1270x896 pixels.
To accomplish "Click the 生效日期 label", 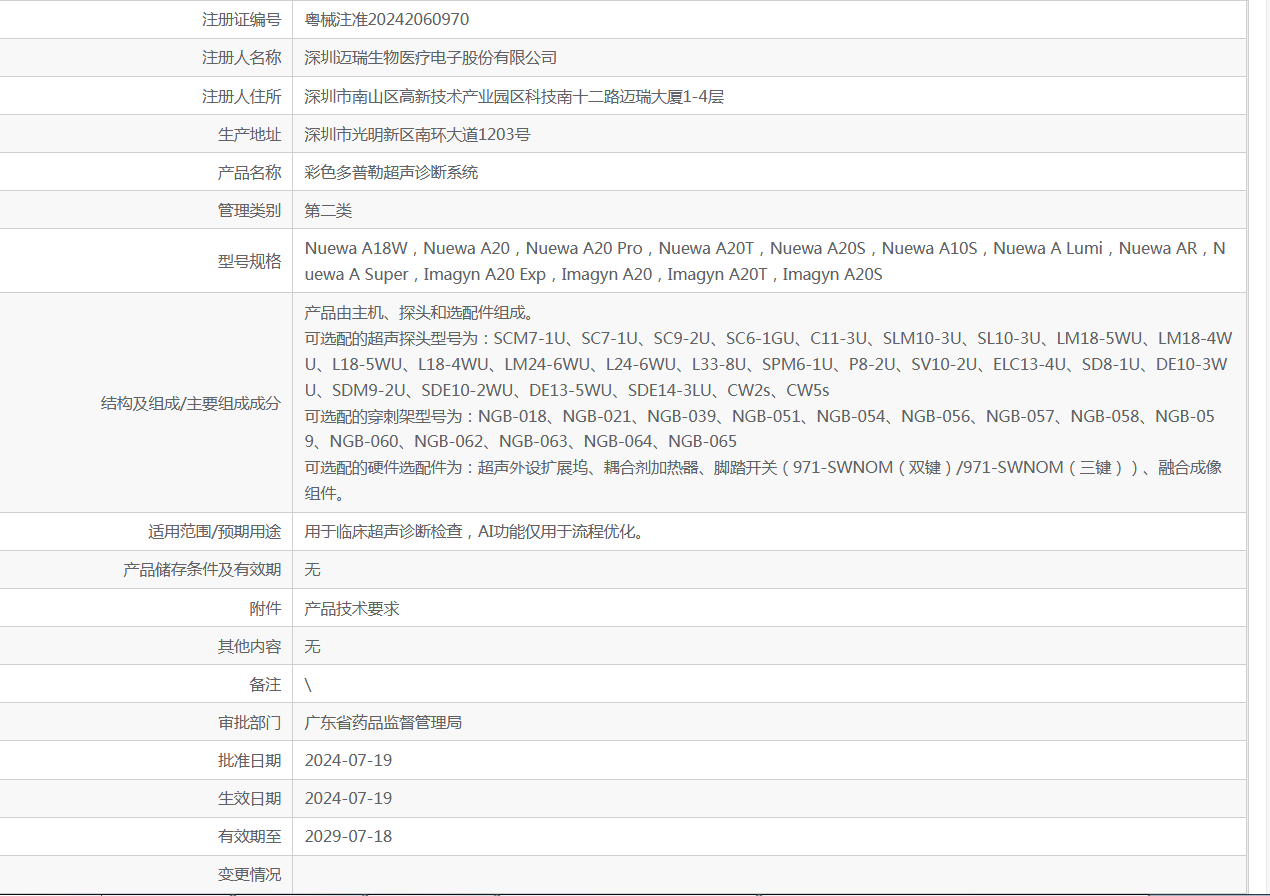I will pos(249,798).
